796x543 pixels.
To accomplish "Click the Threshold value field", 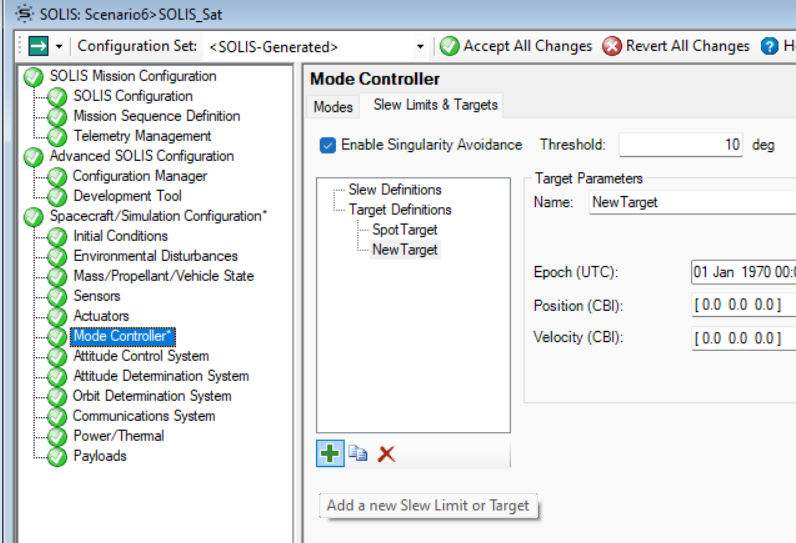I will [680, 145].
